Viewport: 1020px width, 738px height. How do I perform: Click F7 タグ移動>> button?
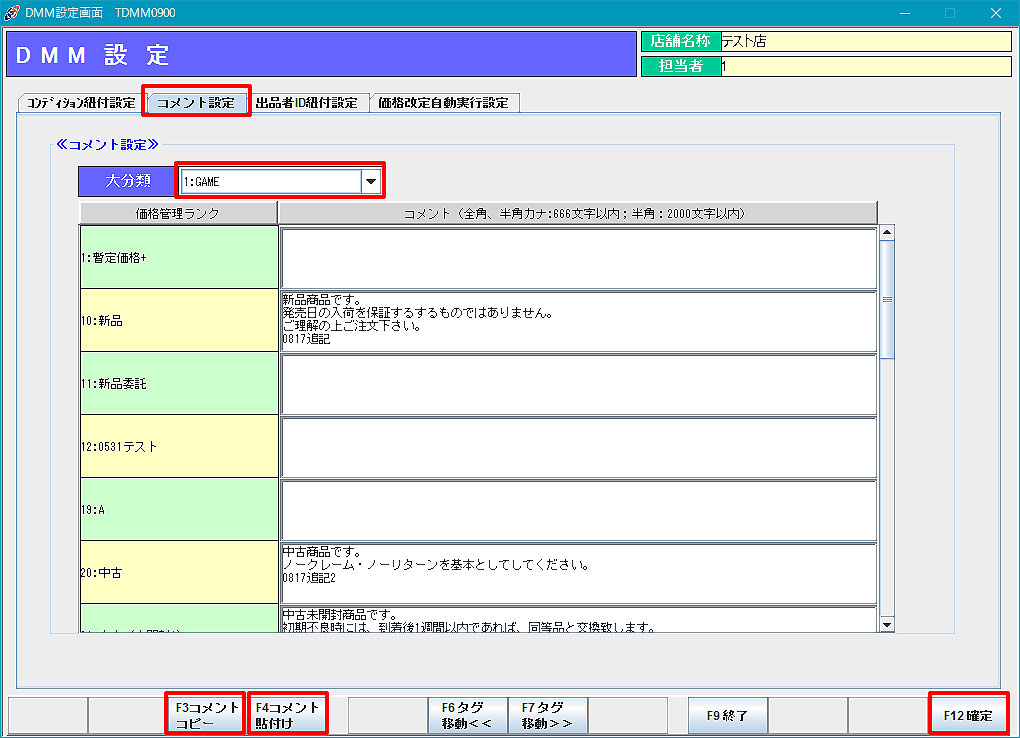click(x=547, y=715)
